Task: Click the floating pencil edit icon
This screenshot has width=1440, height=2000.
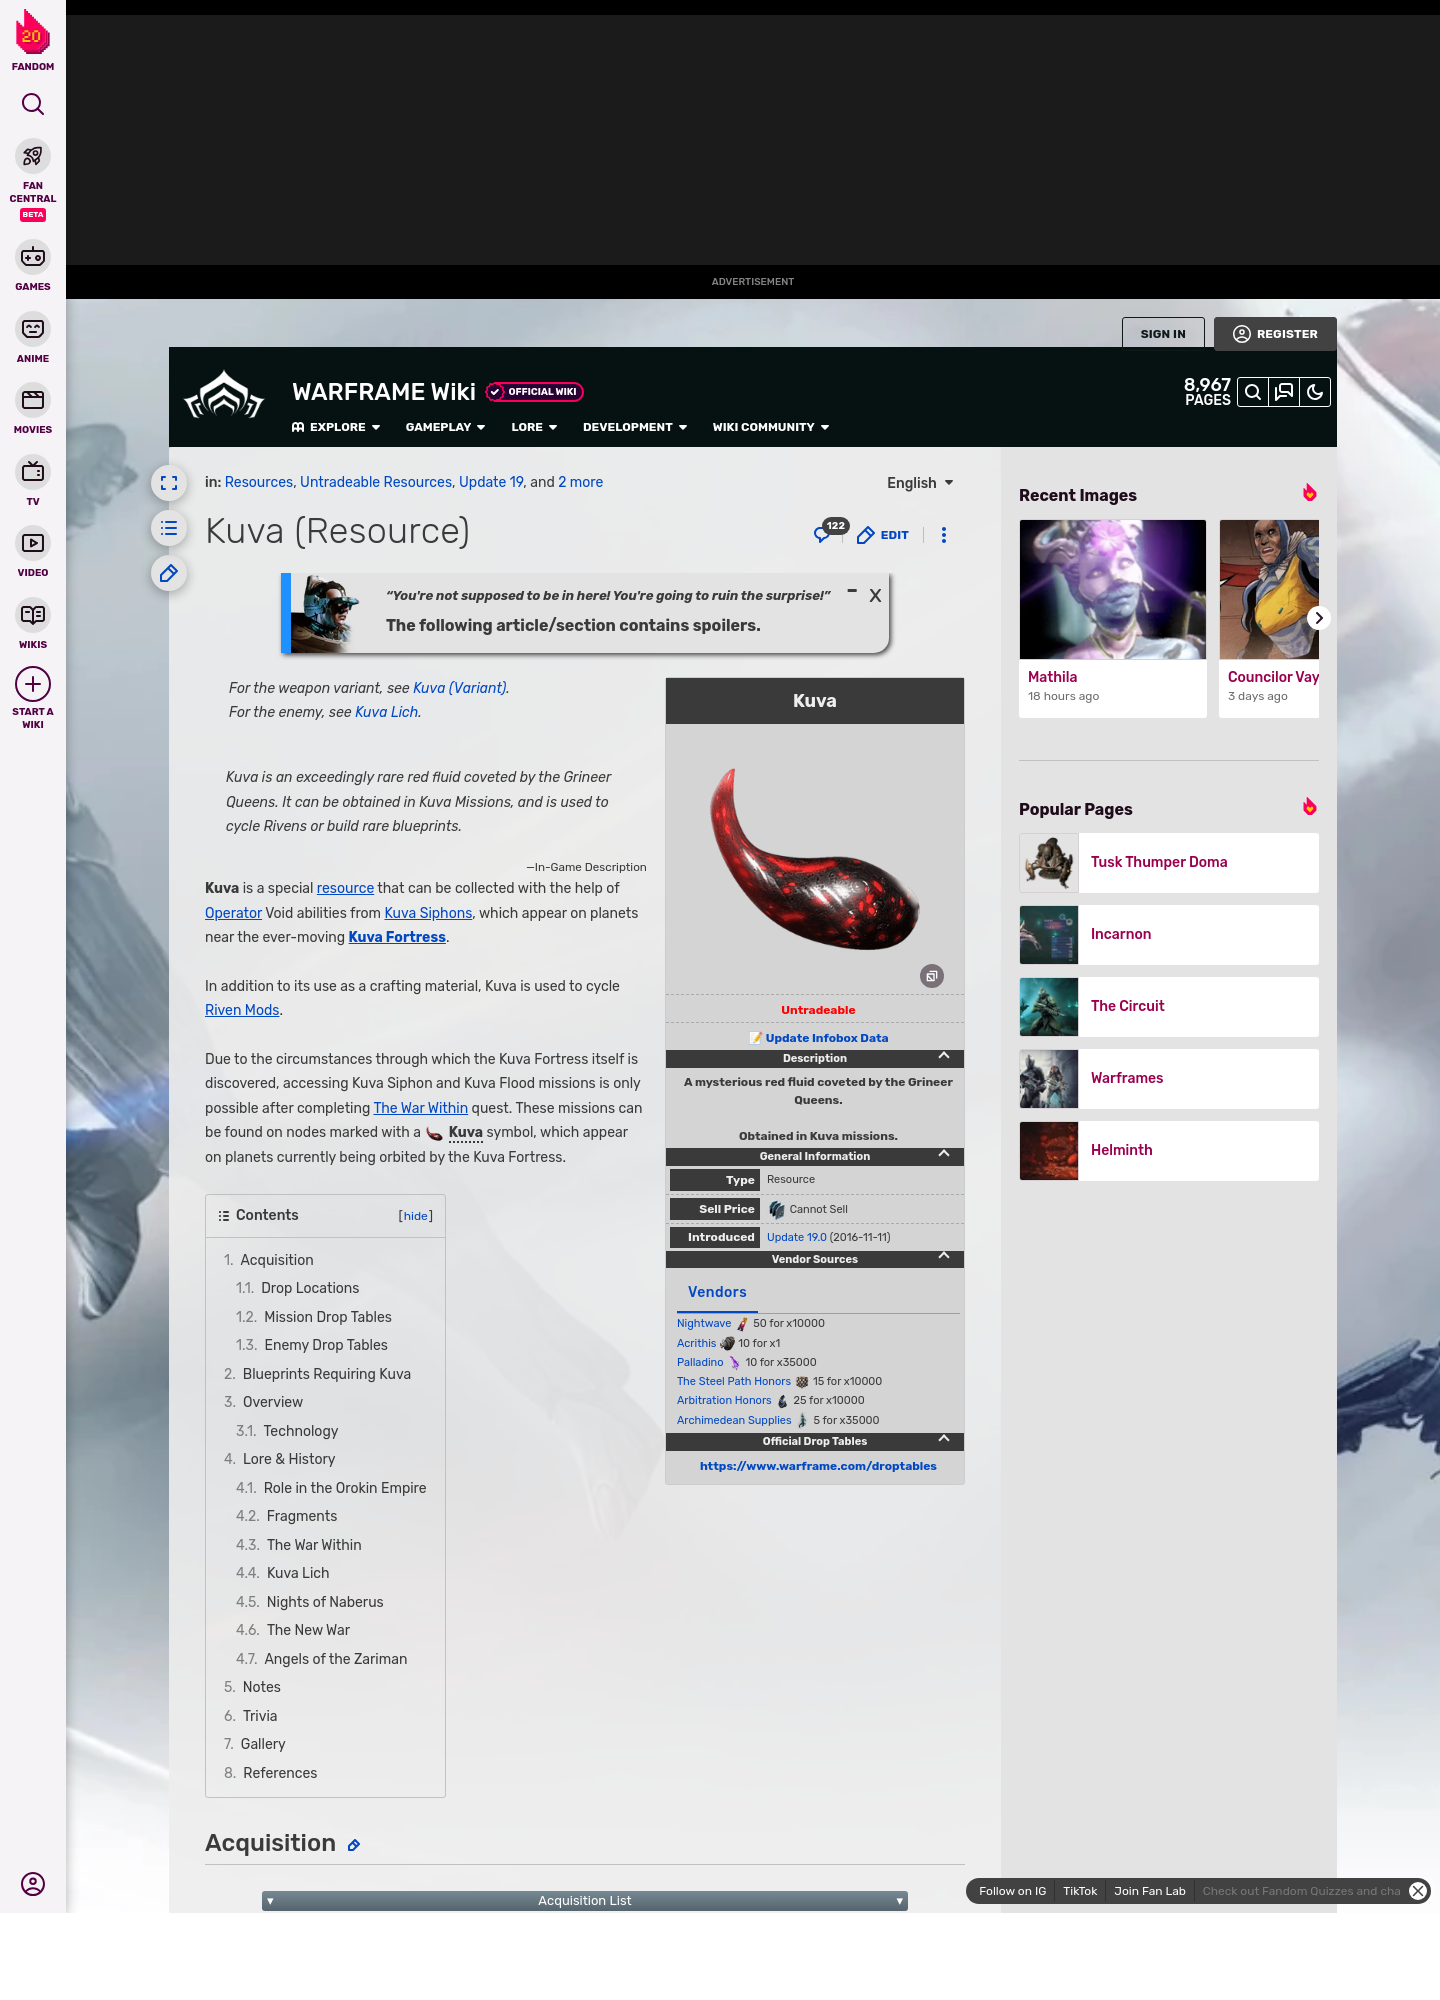Action: 169,573
